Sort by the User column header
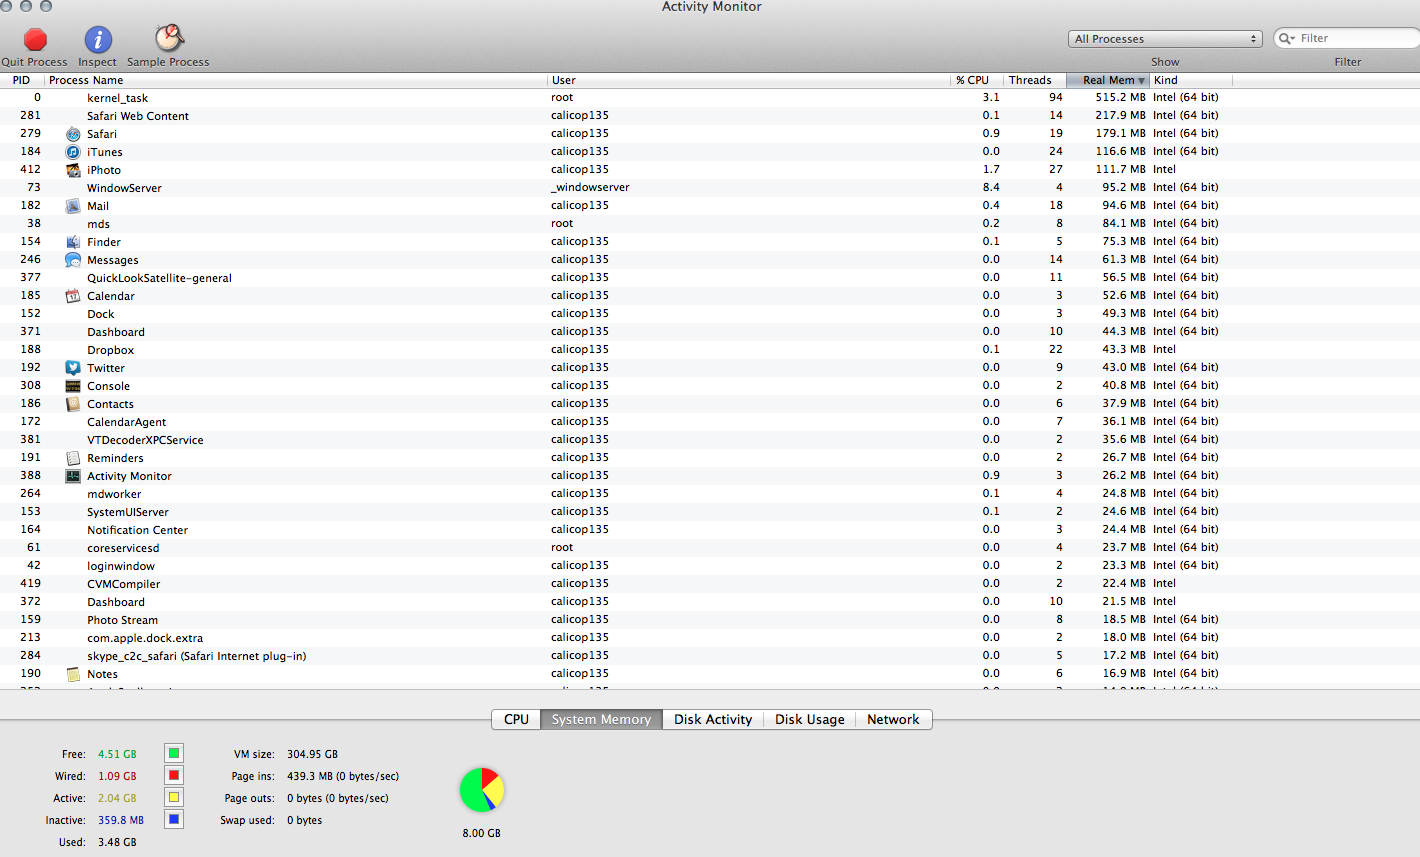 (x=749, y=80)
